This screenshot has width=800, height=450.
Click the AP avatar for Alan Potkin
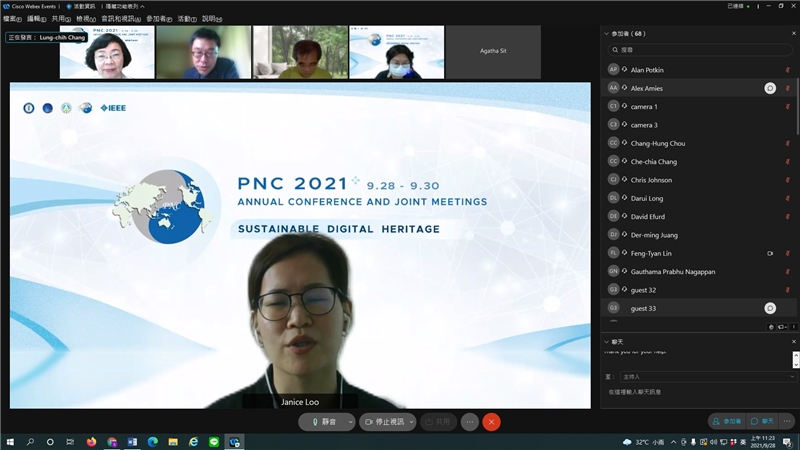613,69
